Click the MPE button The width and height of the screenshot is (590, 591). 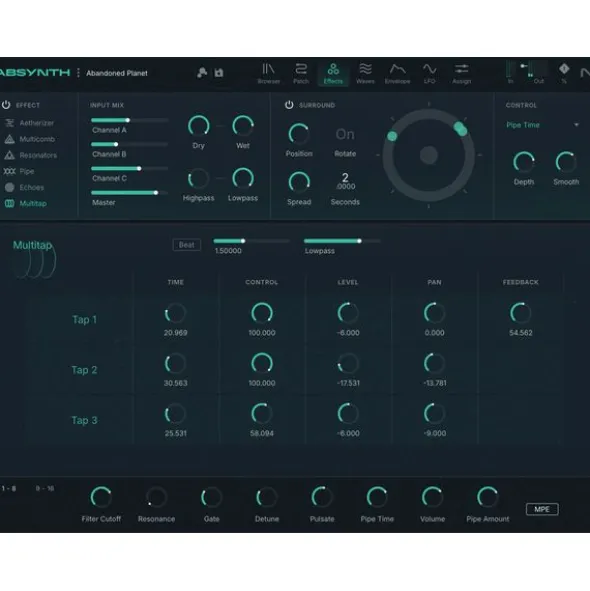tap(542, 509)
